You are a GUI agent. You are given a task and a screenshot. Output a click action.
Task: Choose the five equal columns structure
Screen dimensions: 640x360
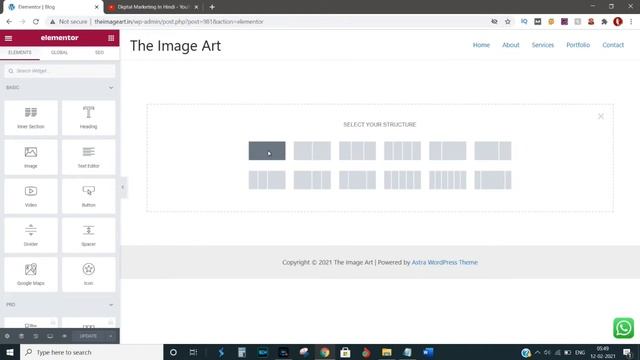[402, 180]
